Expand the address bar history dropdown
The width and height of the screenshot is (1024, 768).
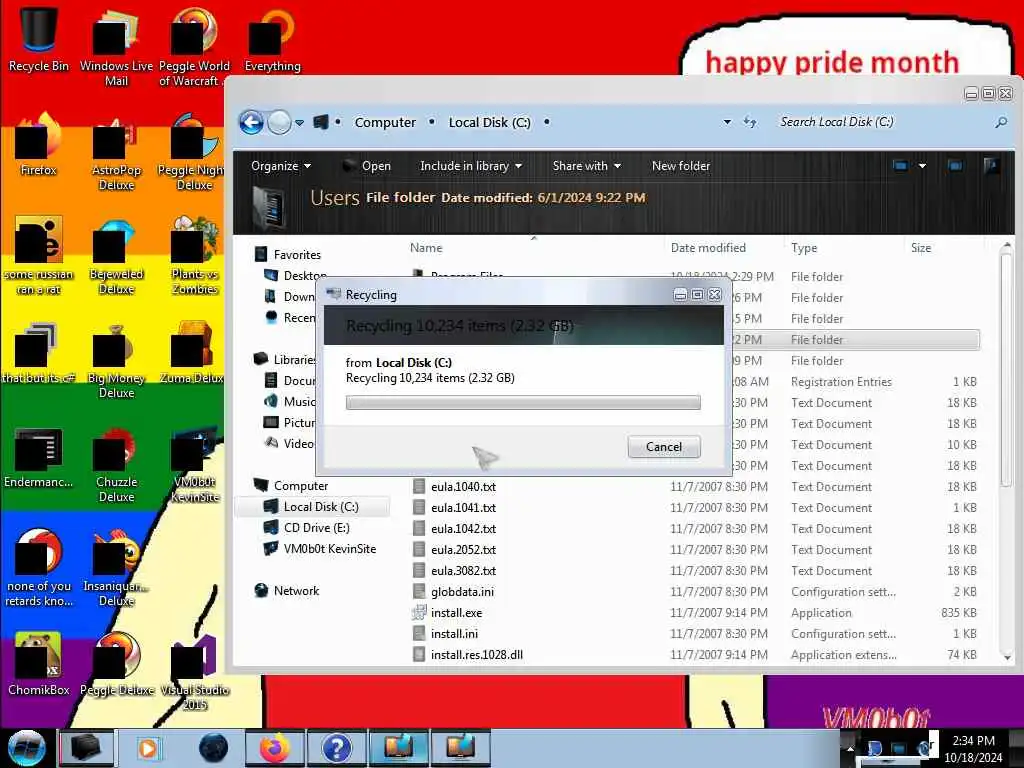pos(727,122)
